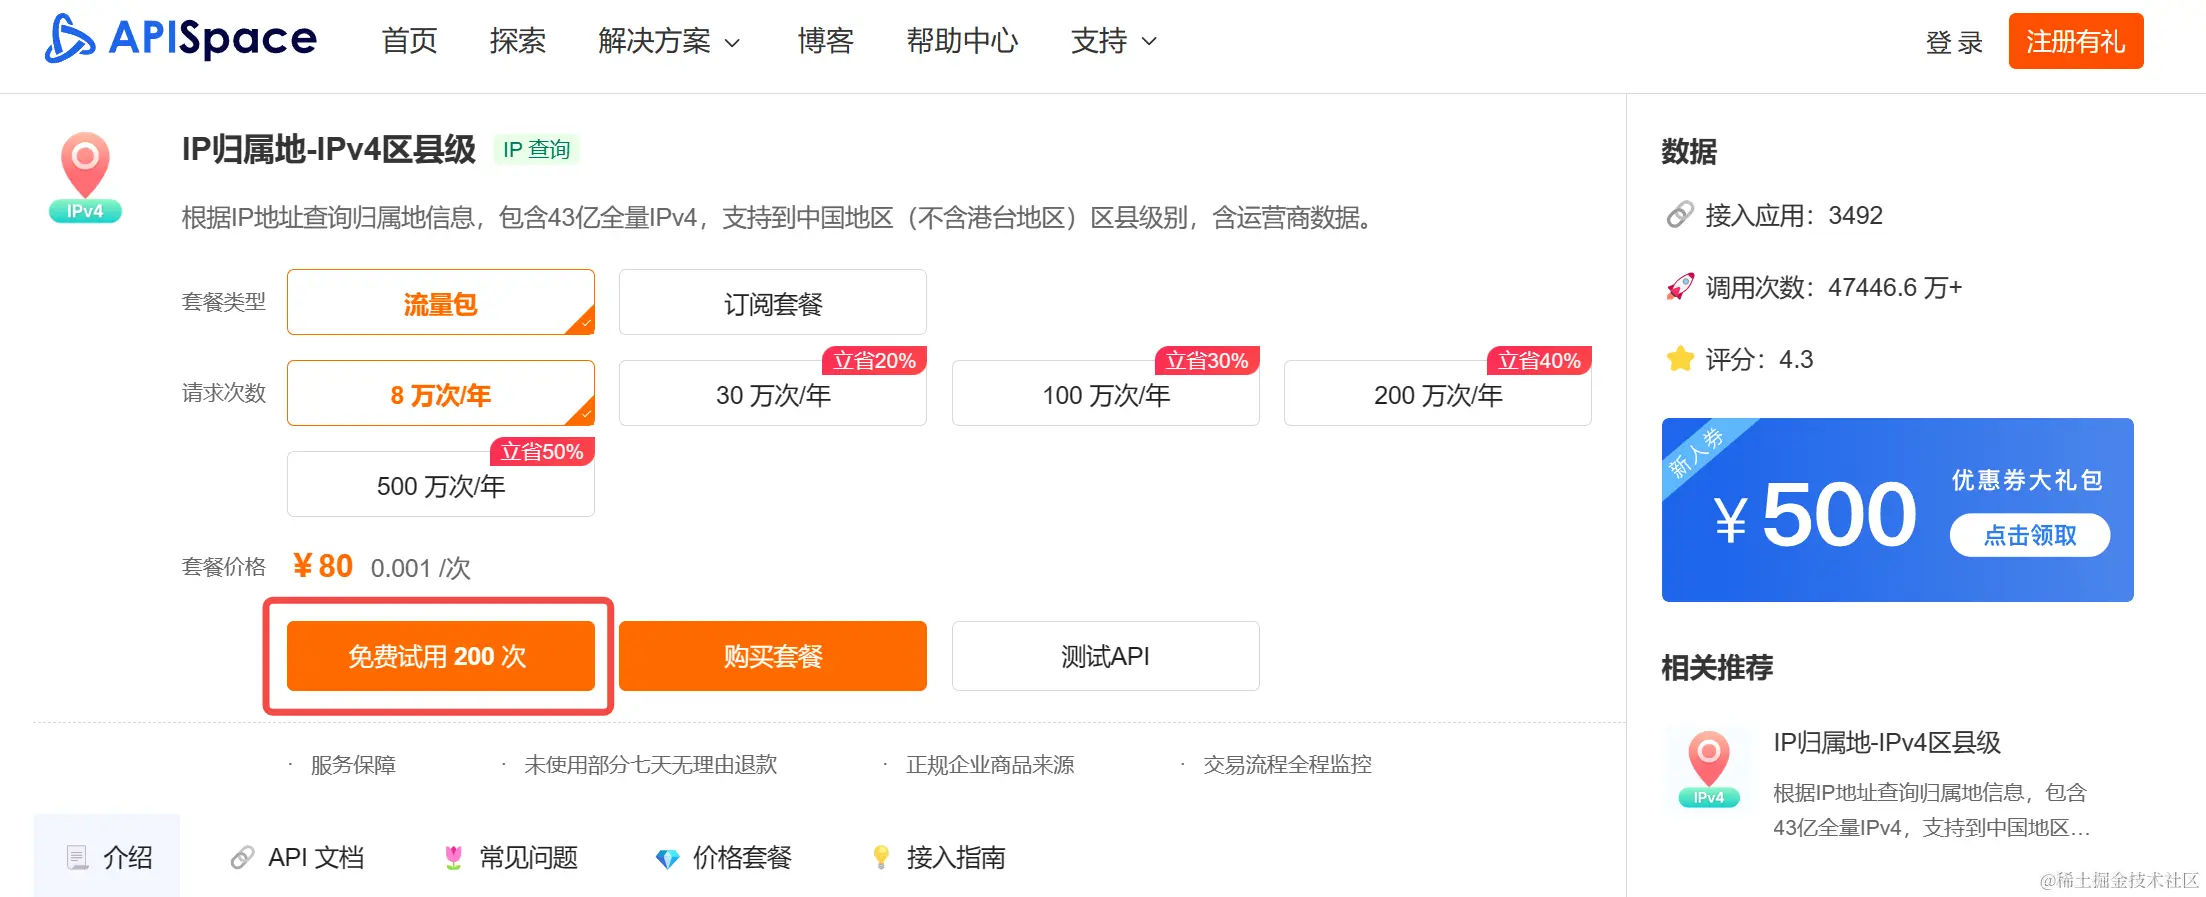
Task: Click the 交易流程全程监控 guarantee text
Action: point(1287,764)
